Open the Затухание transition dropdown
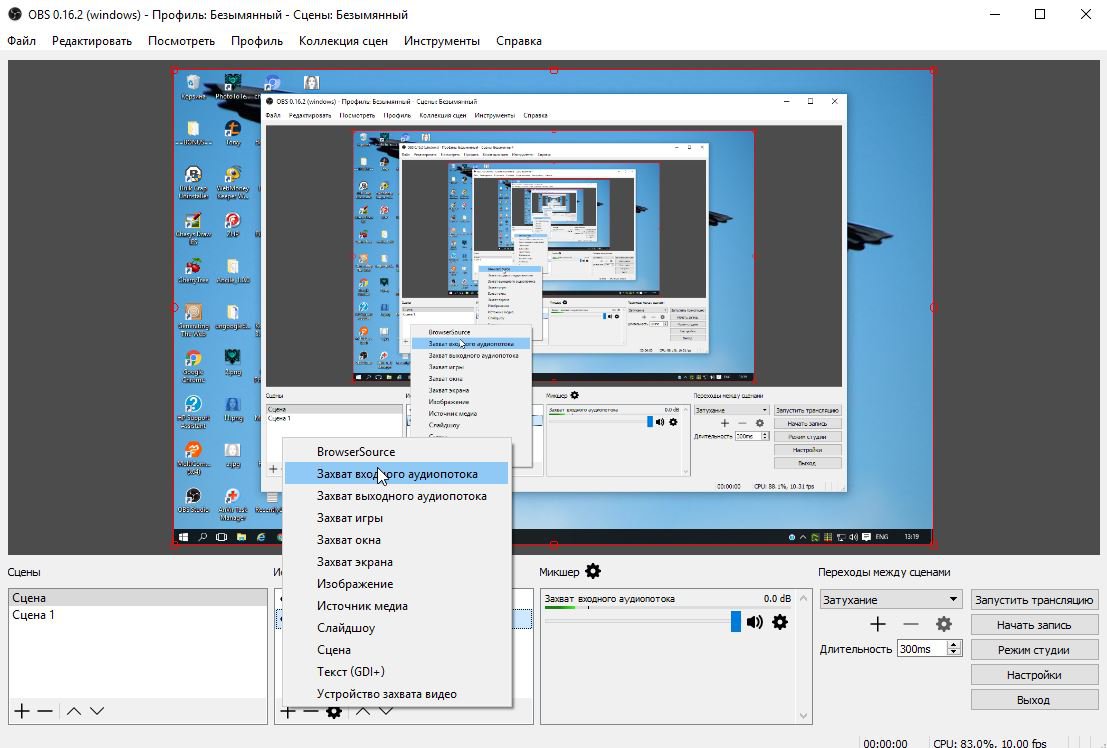 point(892,600)
